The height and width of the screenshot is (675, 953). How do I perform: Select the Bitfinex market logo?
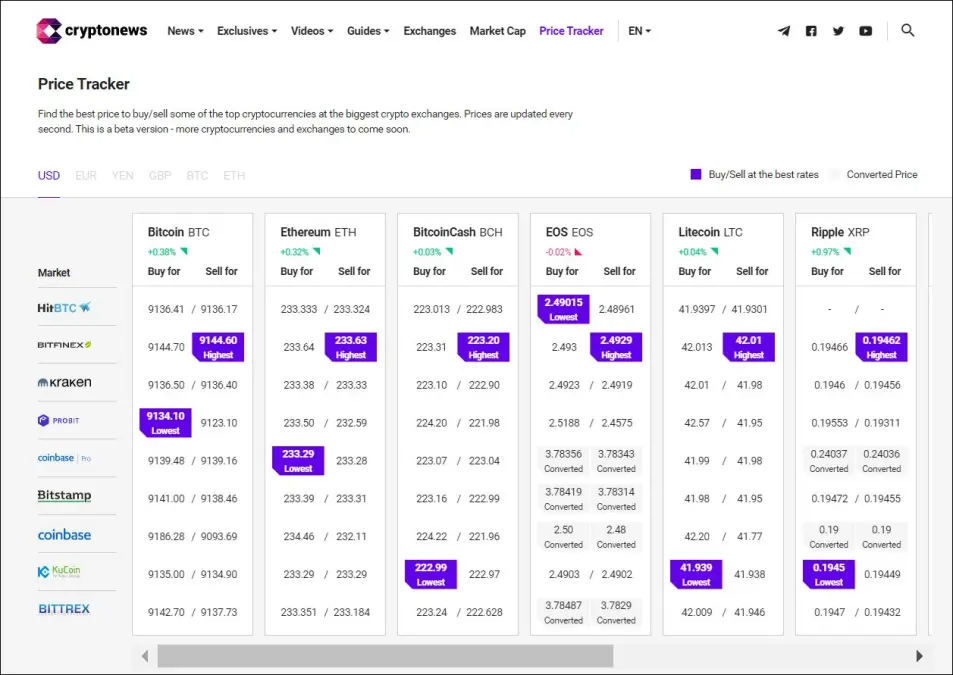pyautogui.click(x=64, y=345)
